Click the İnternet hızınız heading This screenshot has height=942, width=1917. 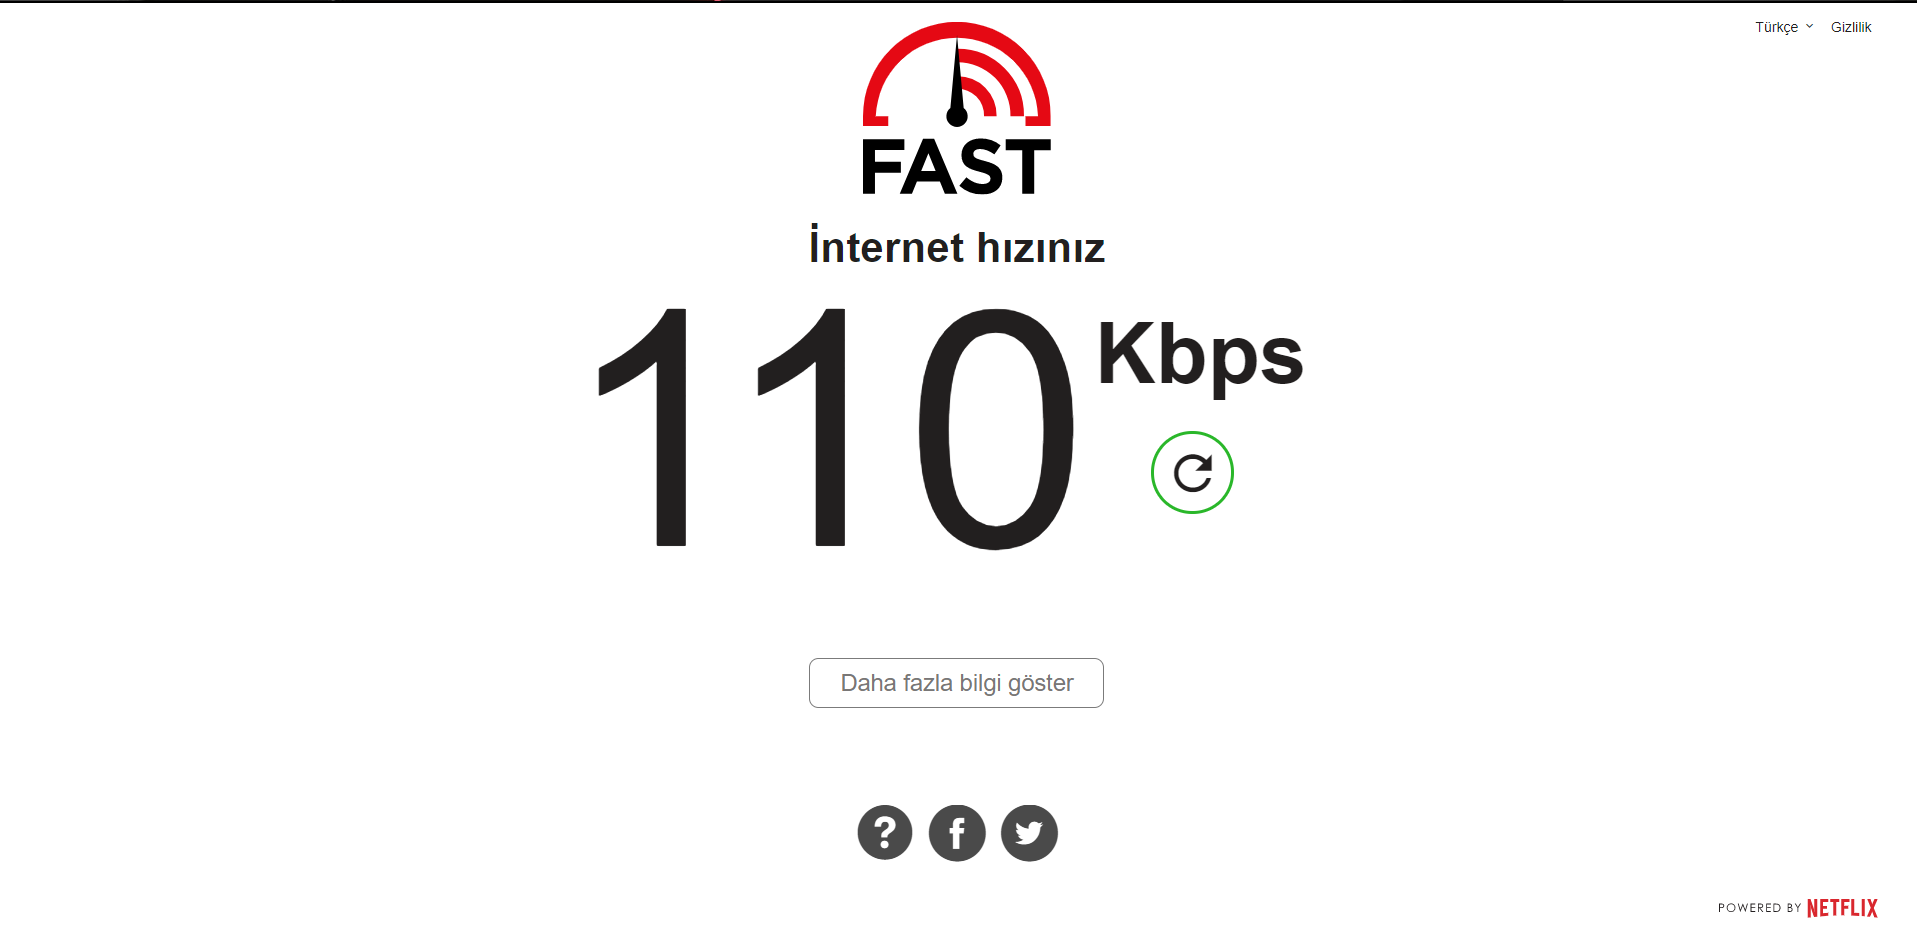point(956,246)
